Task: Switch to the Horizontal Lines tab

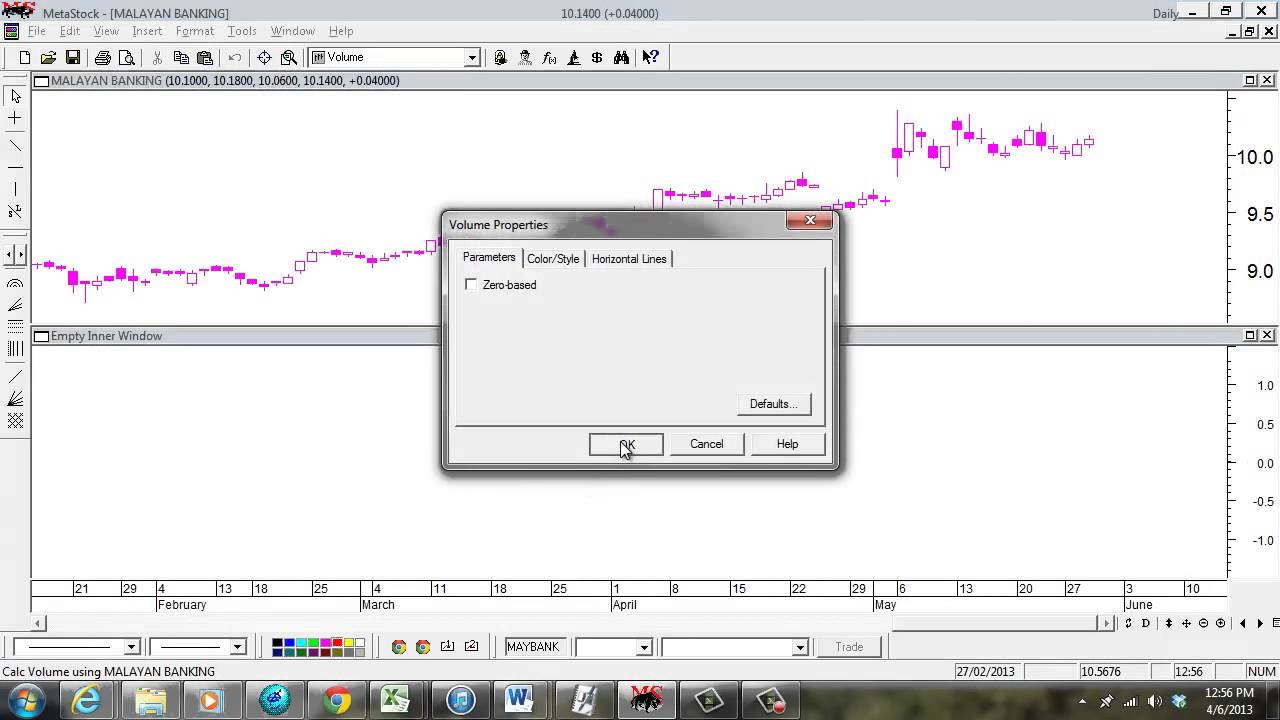Action: click(x=629, y=259)
